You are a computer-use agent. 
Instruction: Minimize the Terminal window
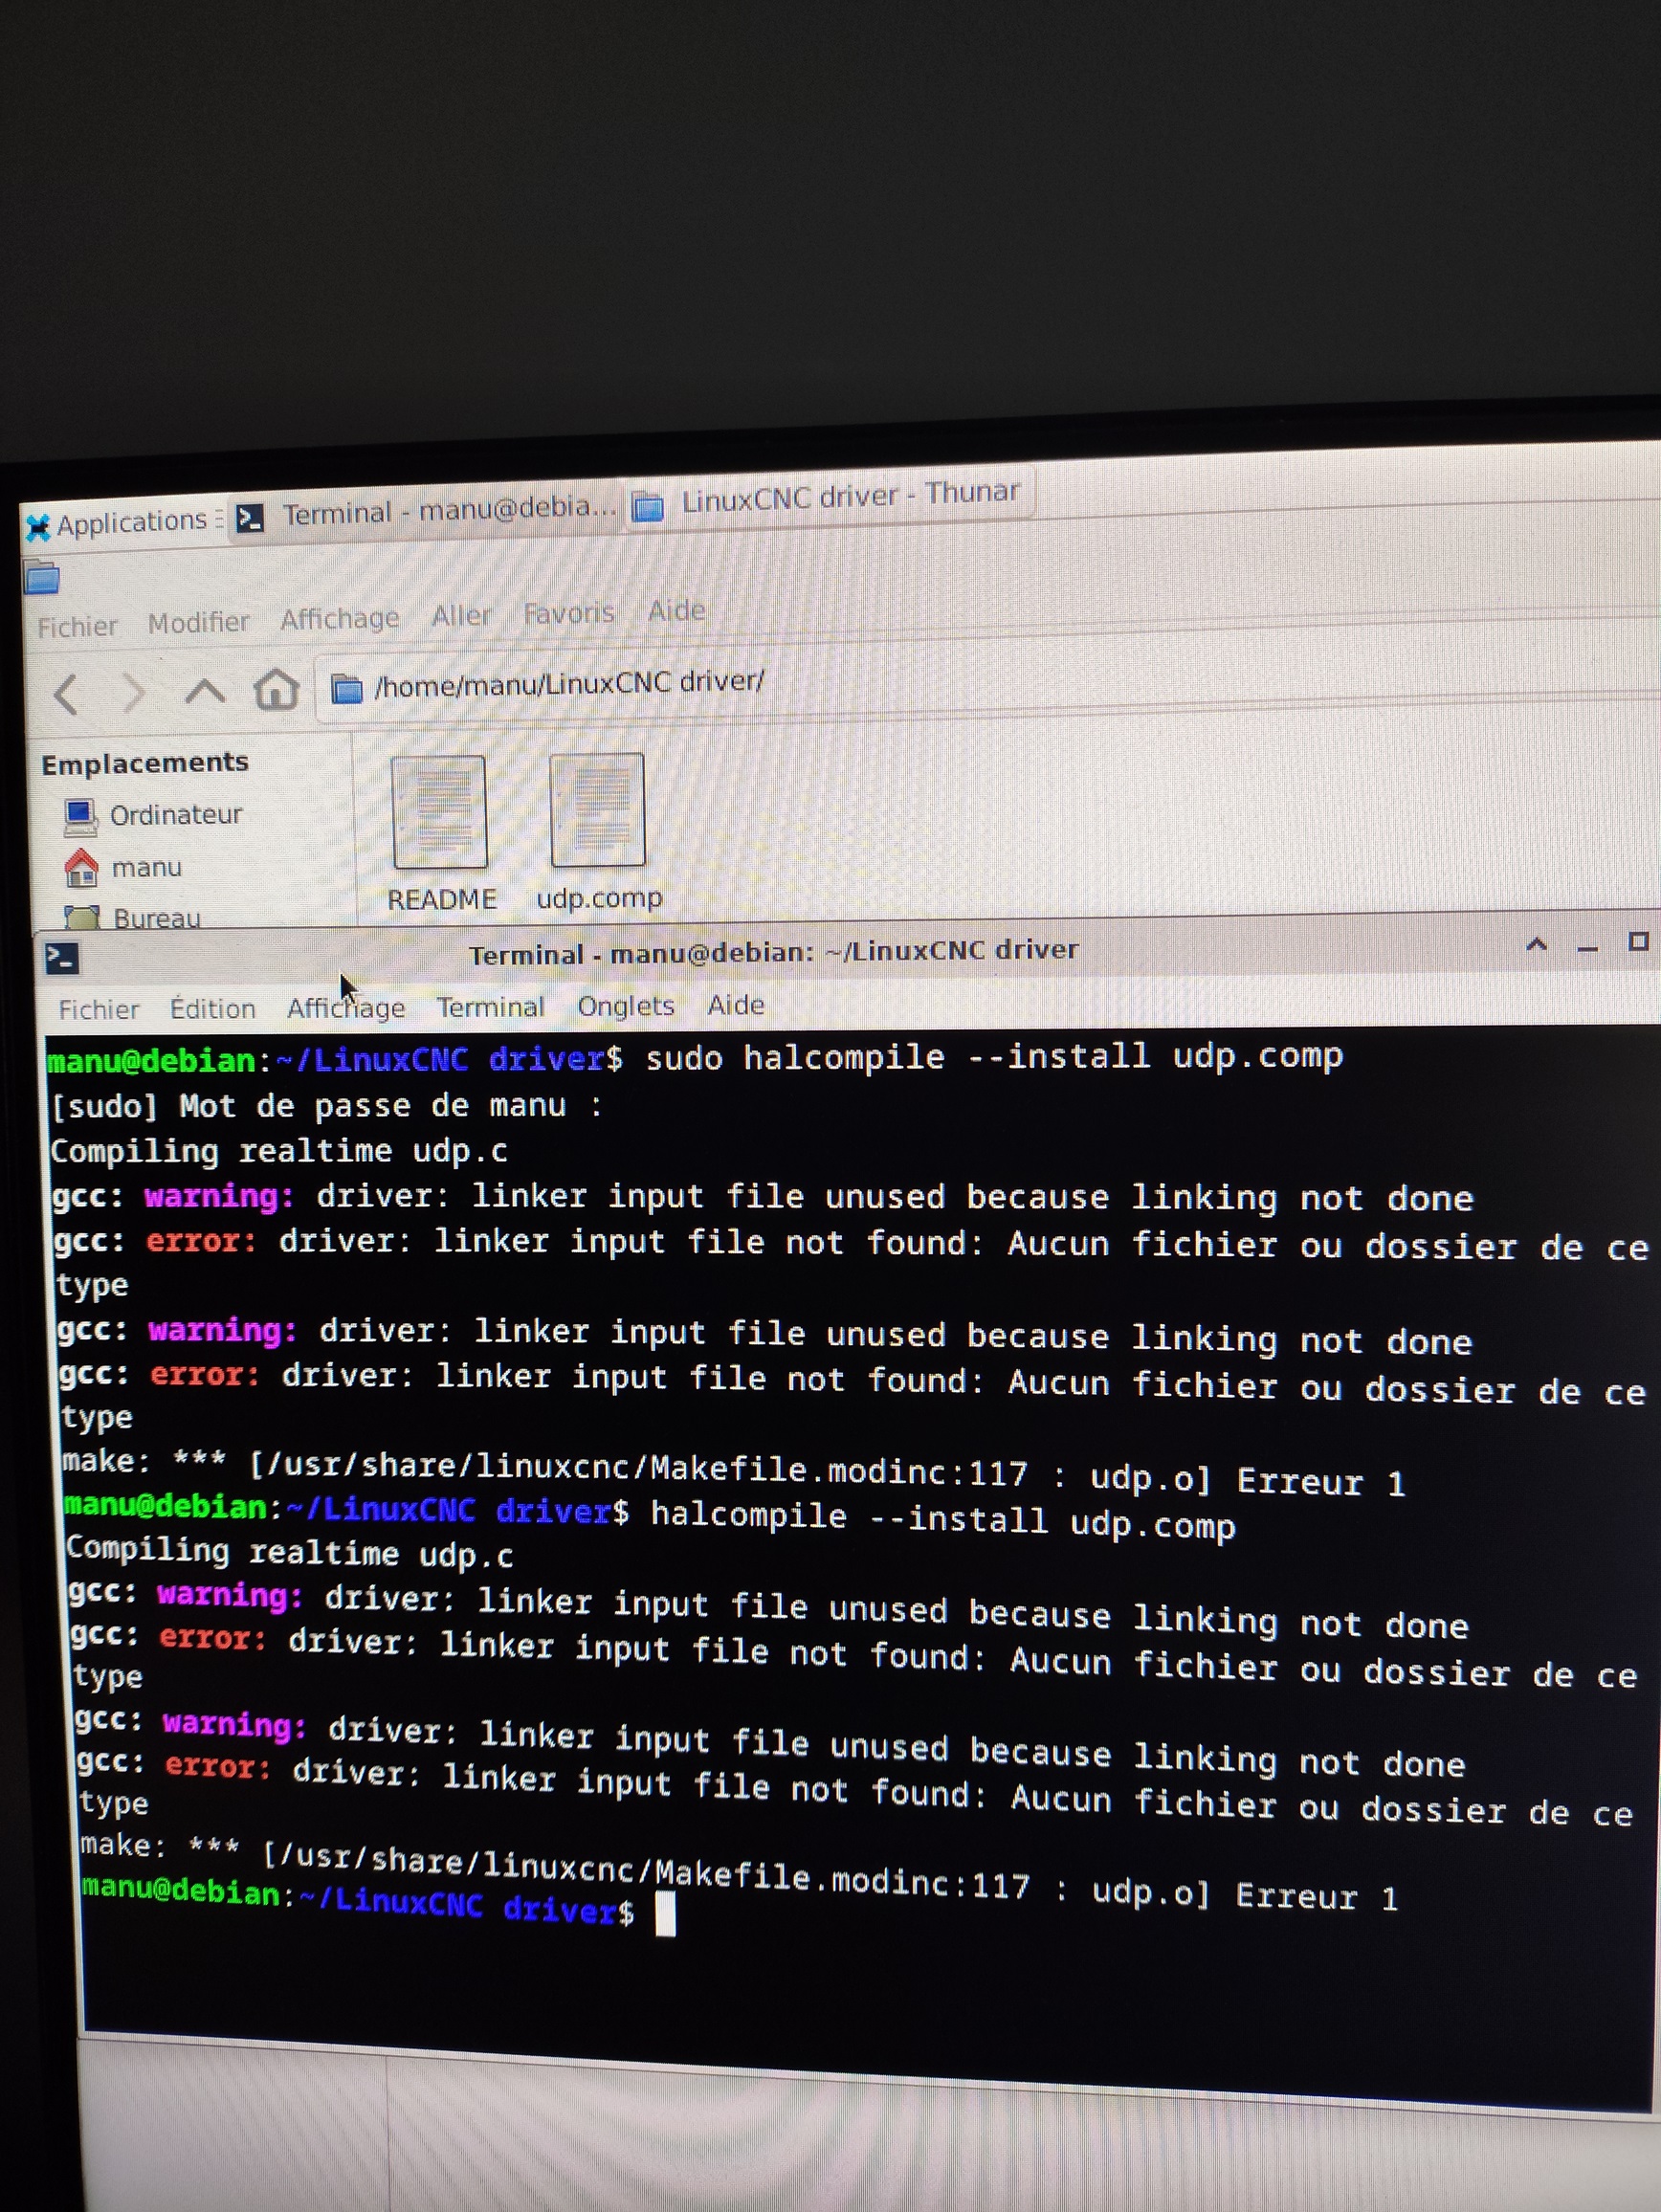(1587, 947)
